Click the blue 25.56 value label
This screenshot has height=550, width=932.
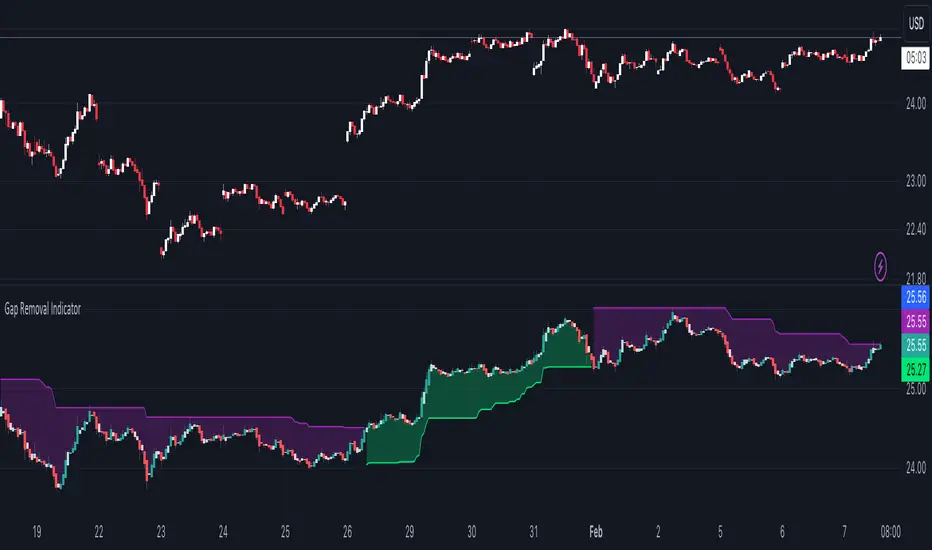(x=915, y=297)
